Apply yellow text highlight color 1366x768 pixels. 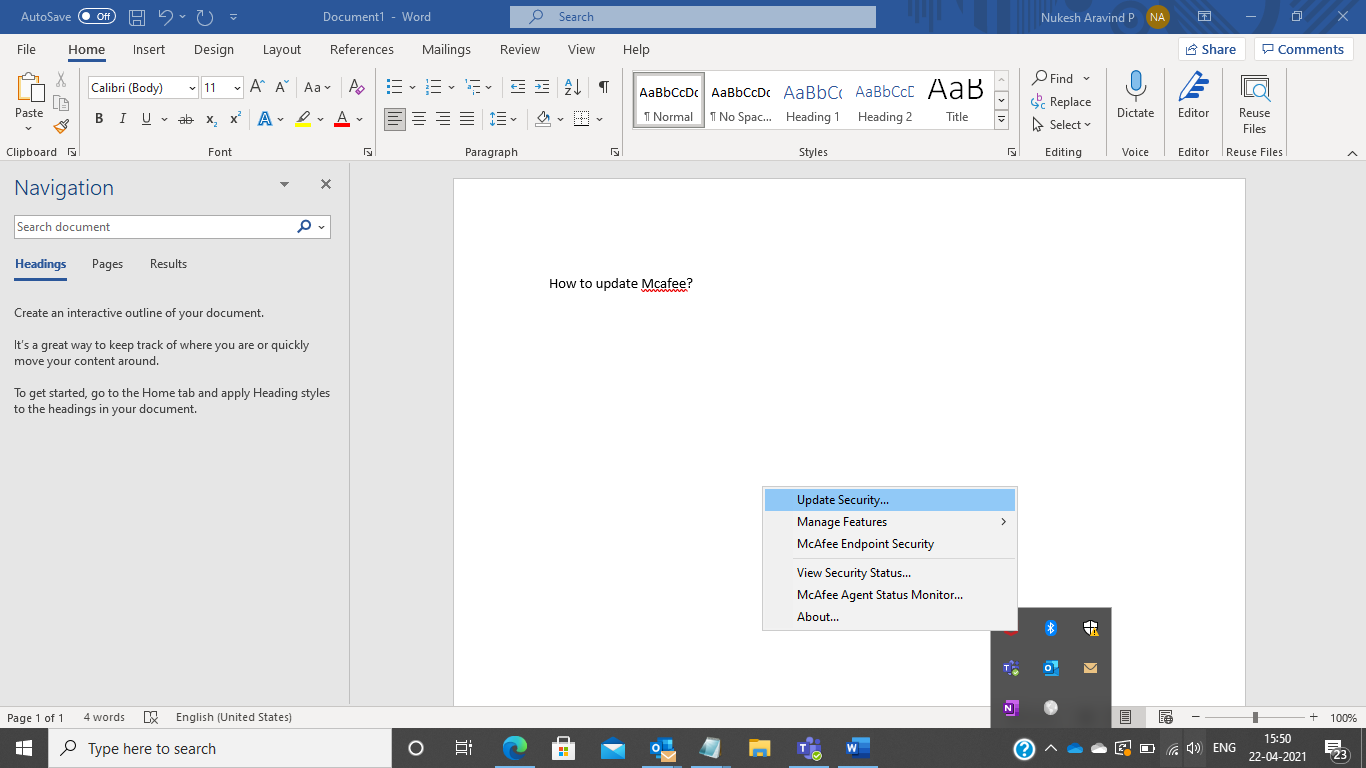[303, 119]
